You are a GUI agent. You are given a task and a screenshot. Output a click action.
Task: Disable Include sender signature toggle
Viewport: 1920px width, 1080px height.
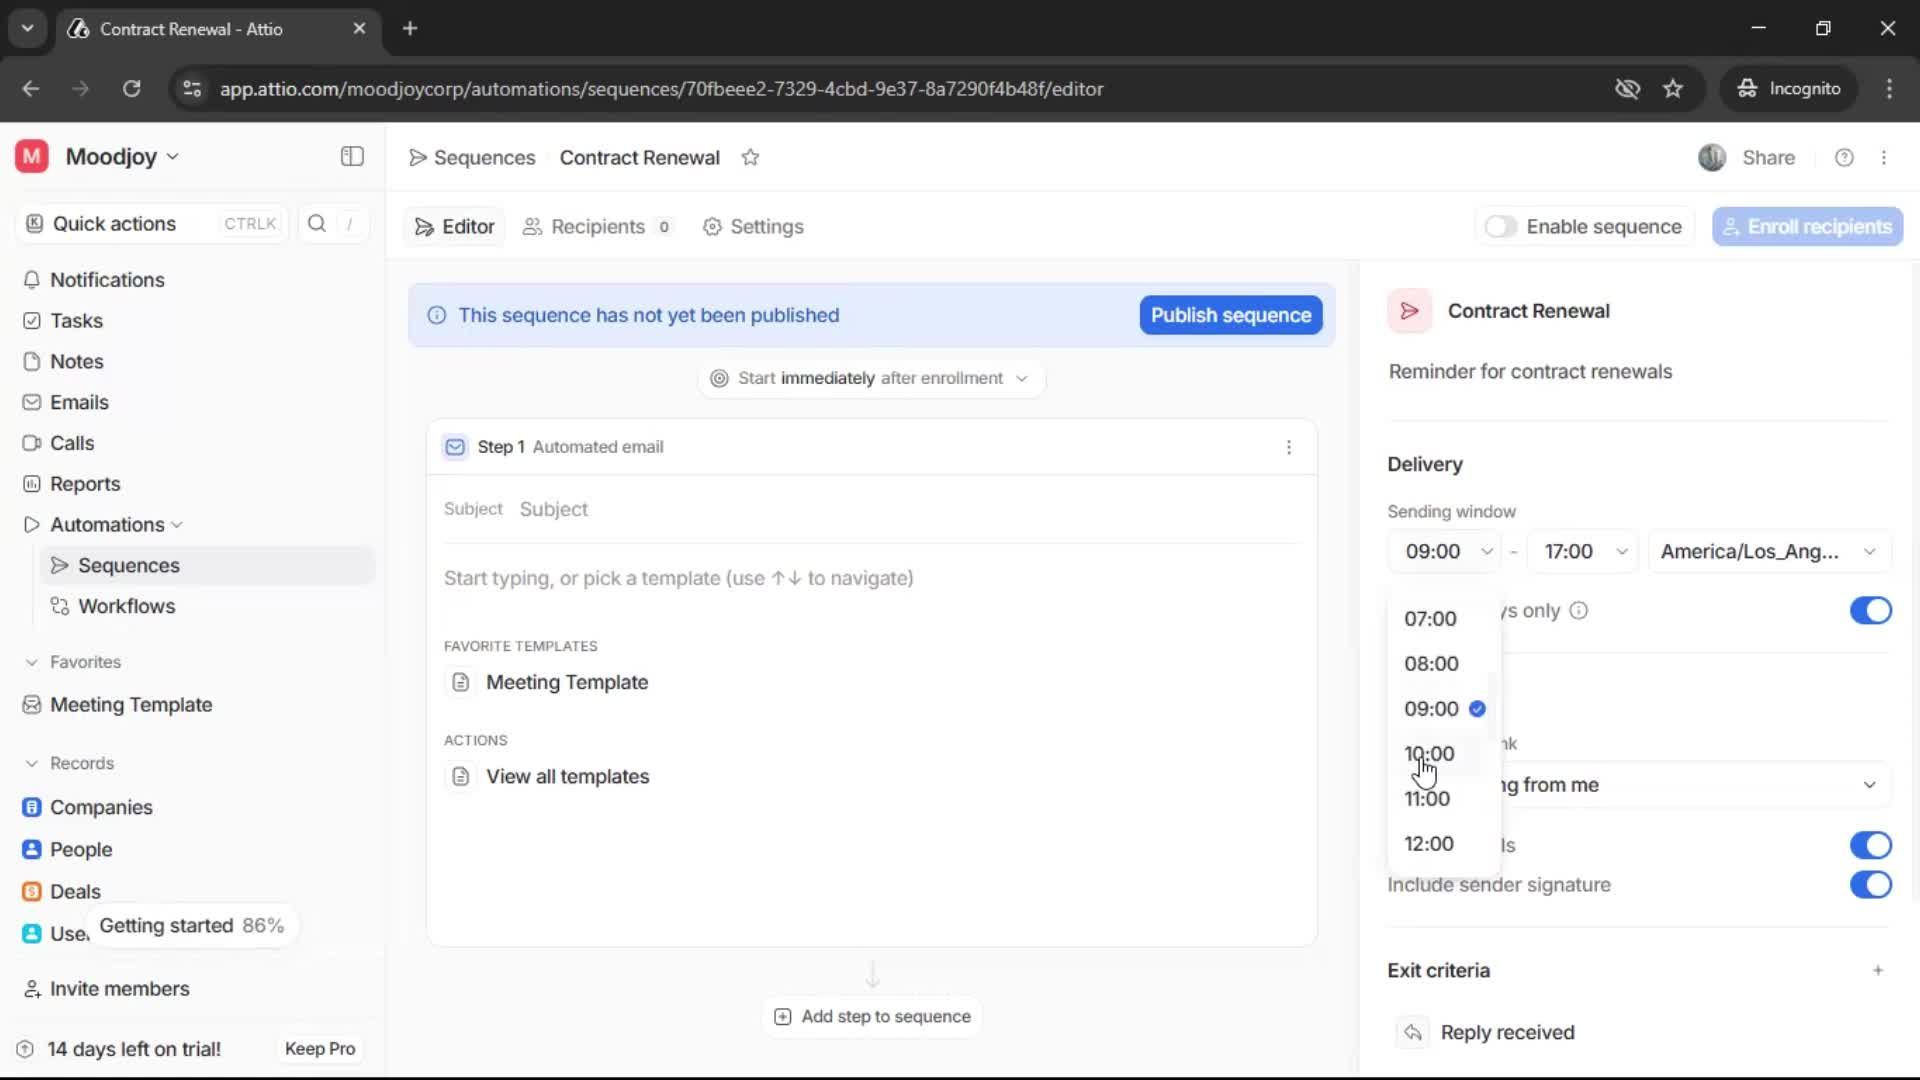(x=1870, y=885)
